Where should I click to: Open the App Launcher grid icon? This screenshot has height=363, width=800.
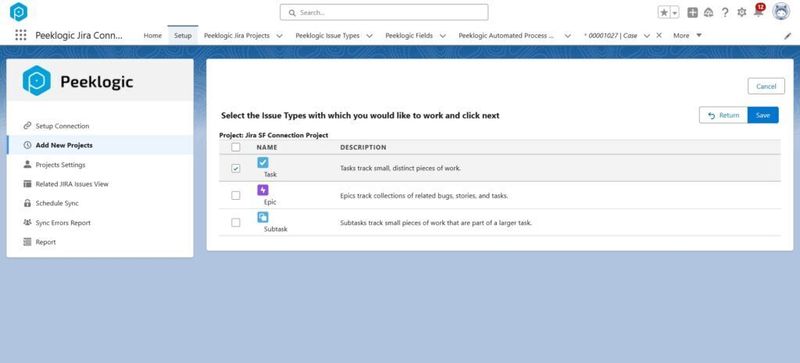tap(20, 35)
